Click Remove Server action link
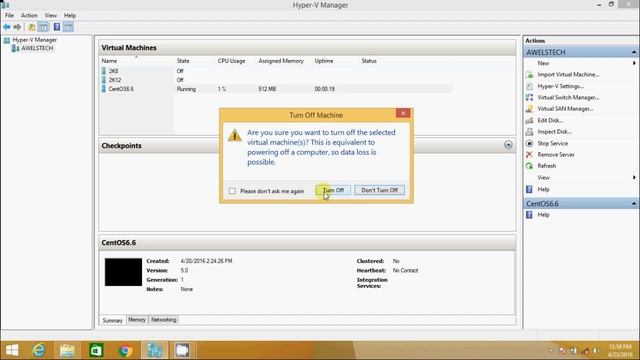This screenshot has width=640, height=360. [556, 155]
